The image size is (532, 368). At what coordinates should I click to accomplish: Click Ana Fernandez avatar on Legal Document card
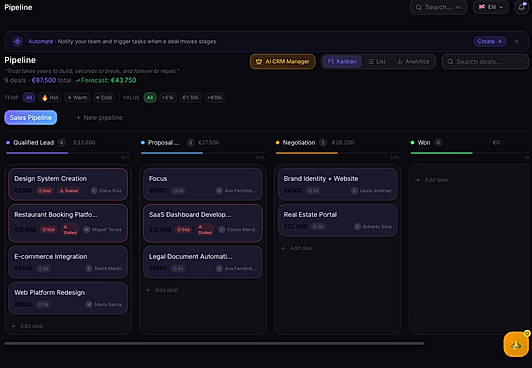coord(219,268)
